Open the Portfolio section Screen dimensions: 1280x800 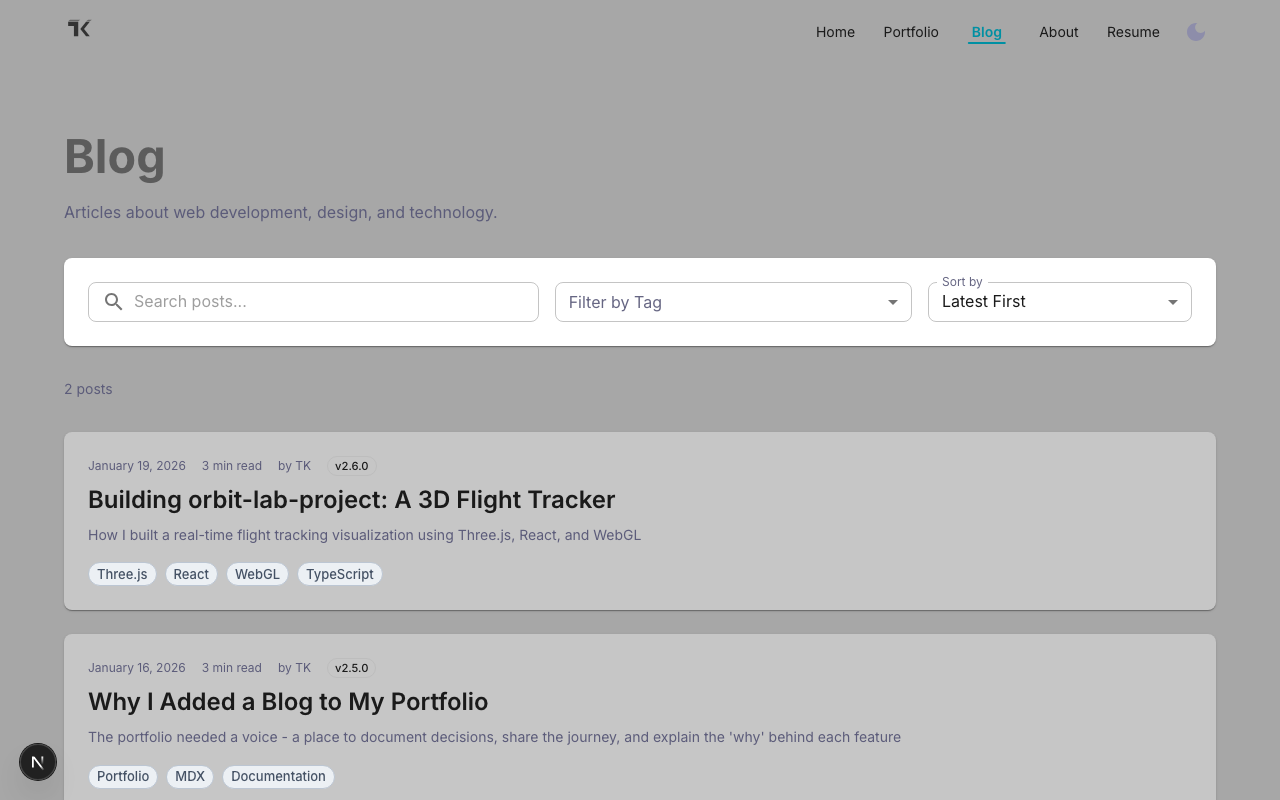(910, 32)
